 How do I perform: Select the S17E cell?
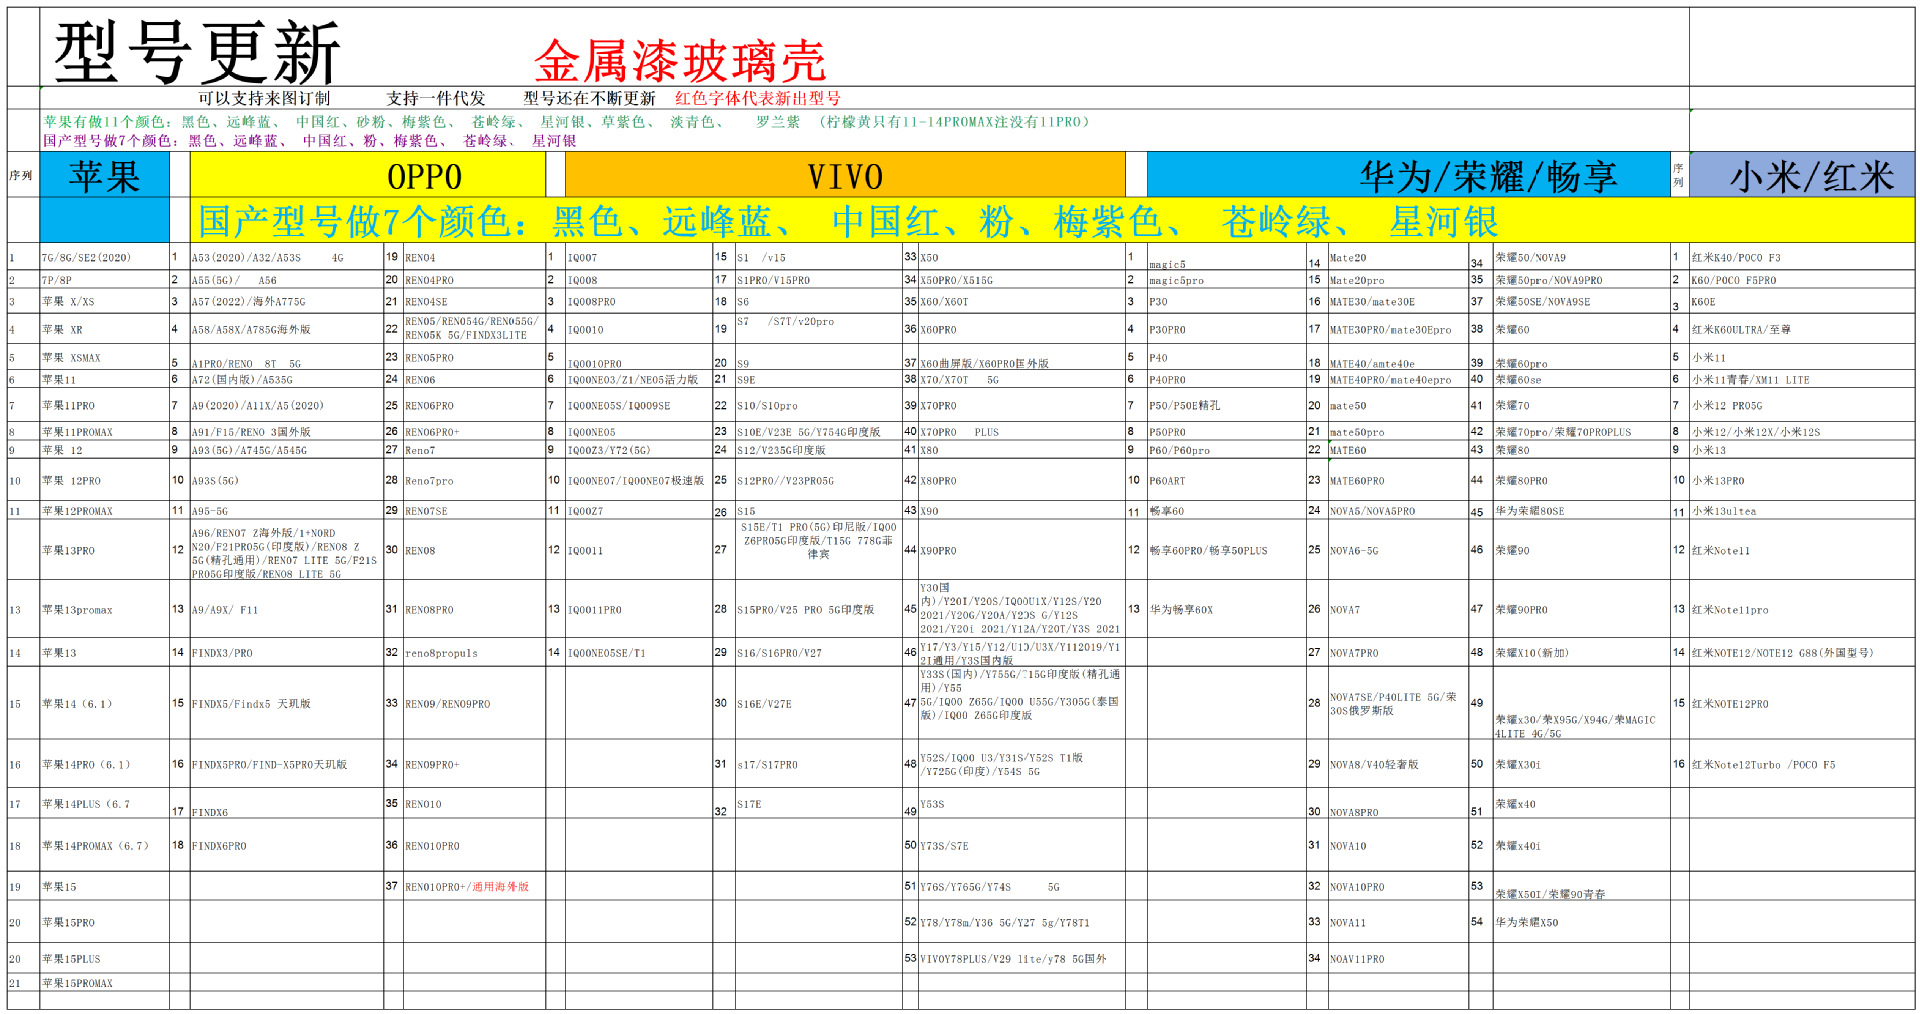pos(818,804)
